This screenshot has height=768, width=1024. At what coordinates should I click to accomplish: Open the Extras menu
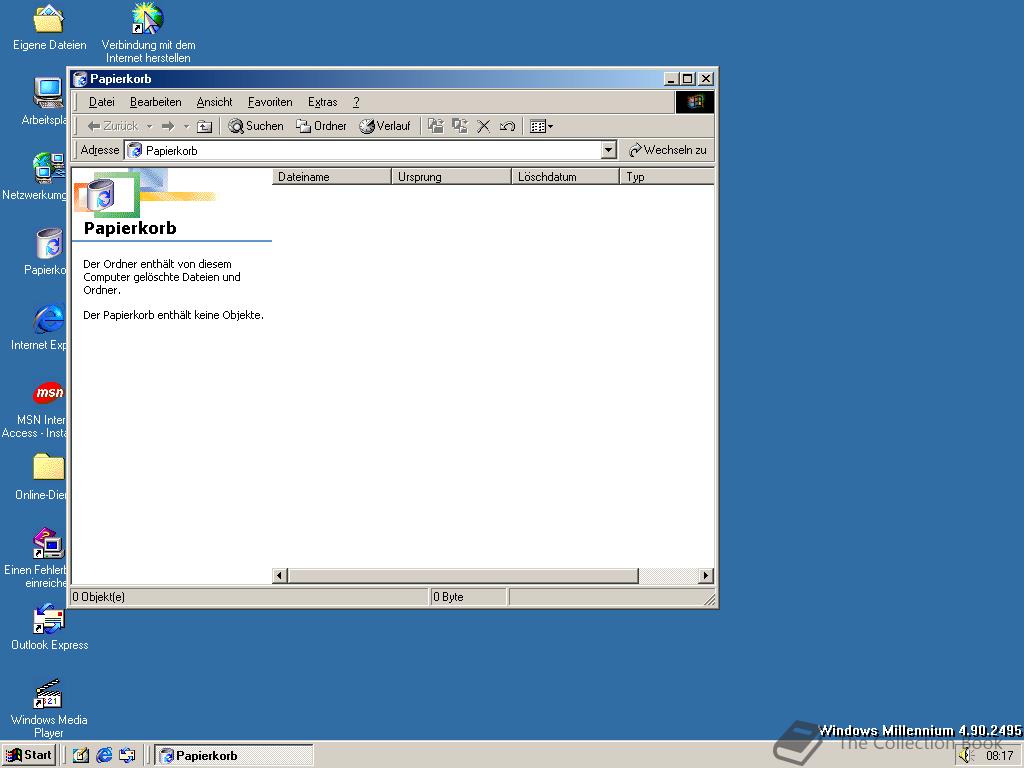(x=322, y=102)
